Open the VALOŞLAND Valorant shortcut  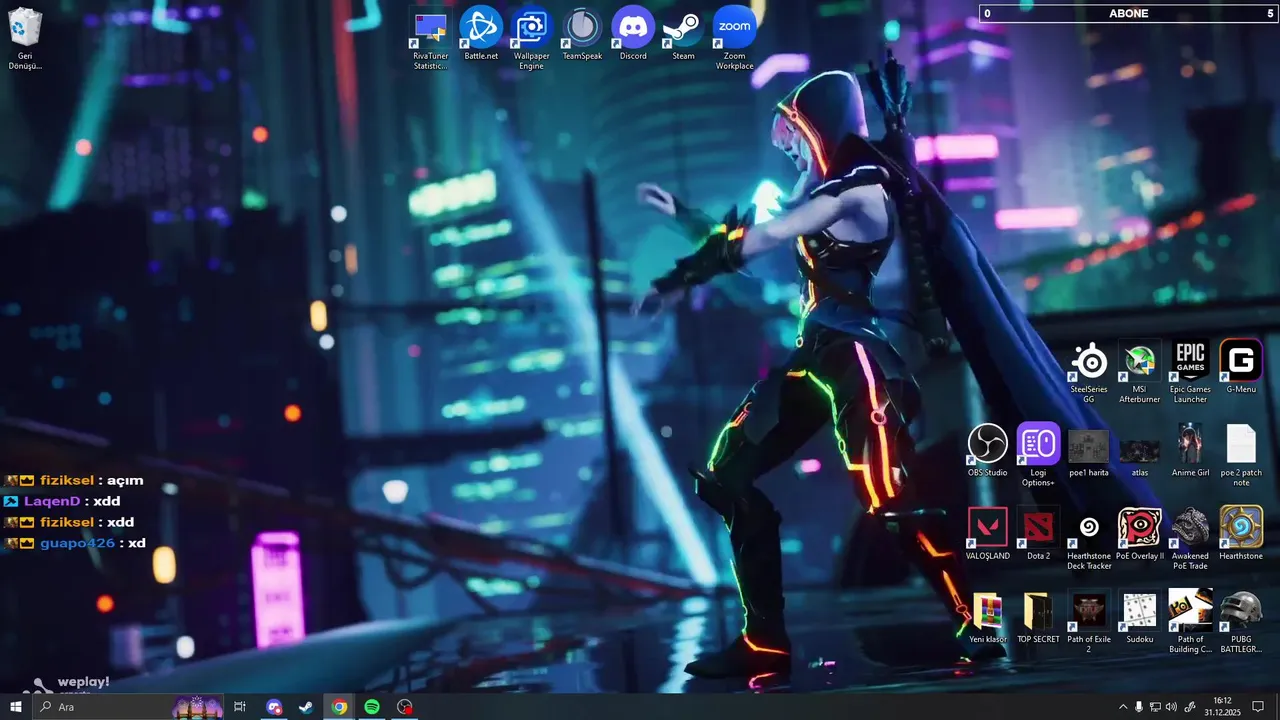click(x=988, y=533)
